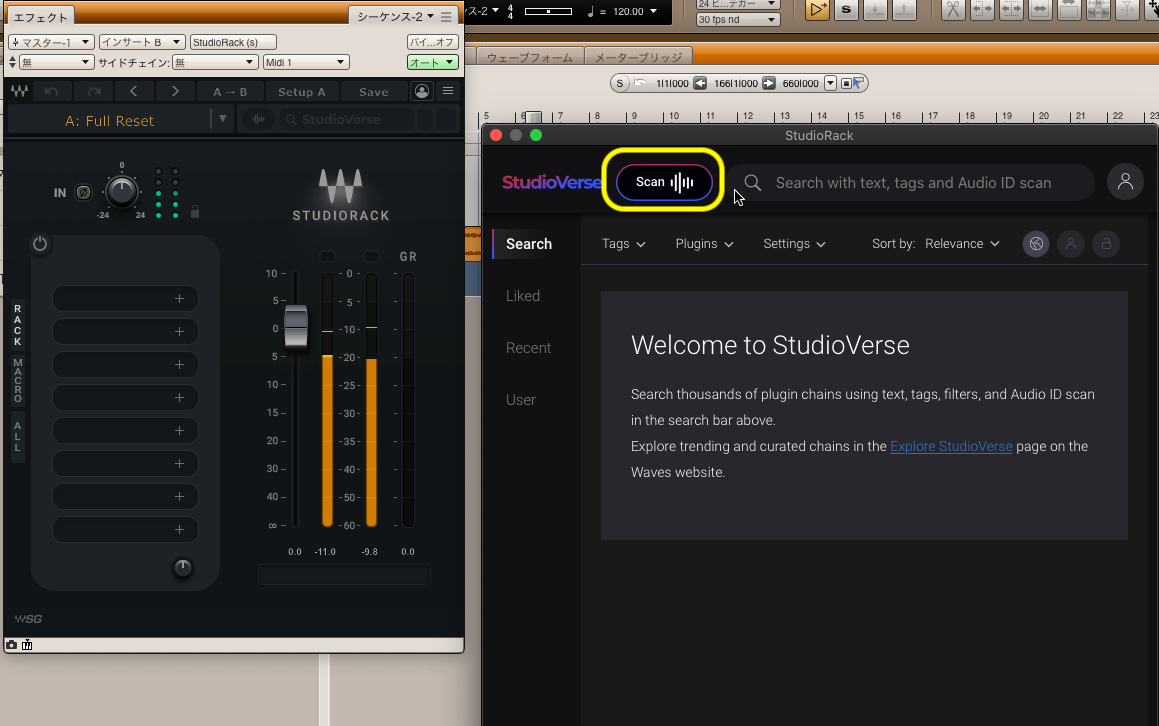This screenshot has width=1159, height=726.
Task: Open the account icon in StudioRack toolbar
Action: click(x=422, y=92)
